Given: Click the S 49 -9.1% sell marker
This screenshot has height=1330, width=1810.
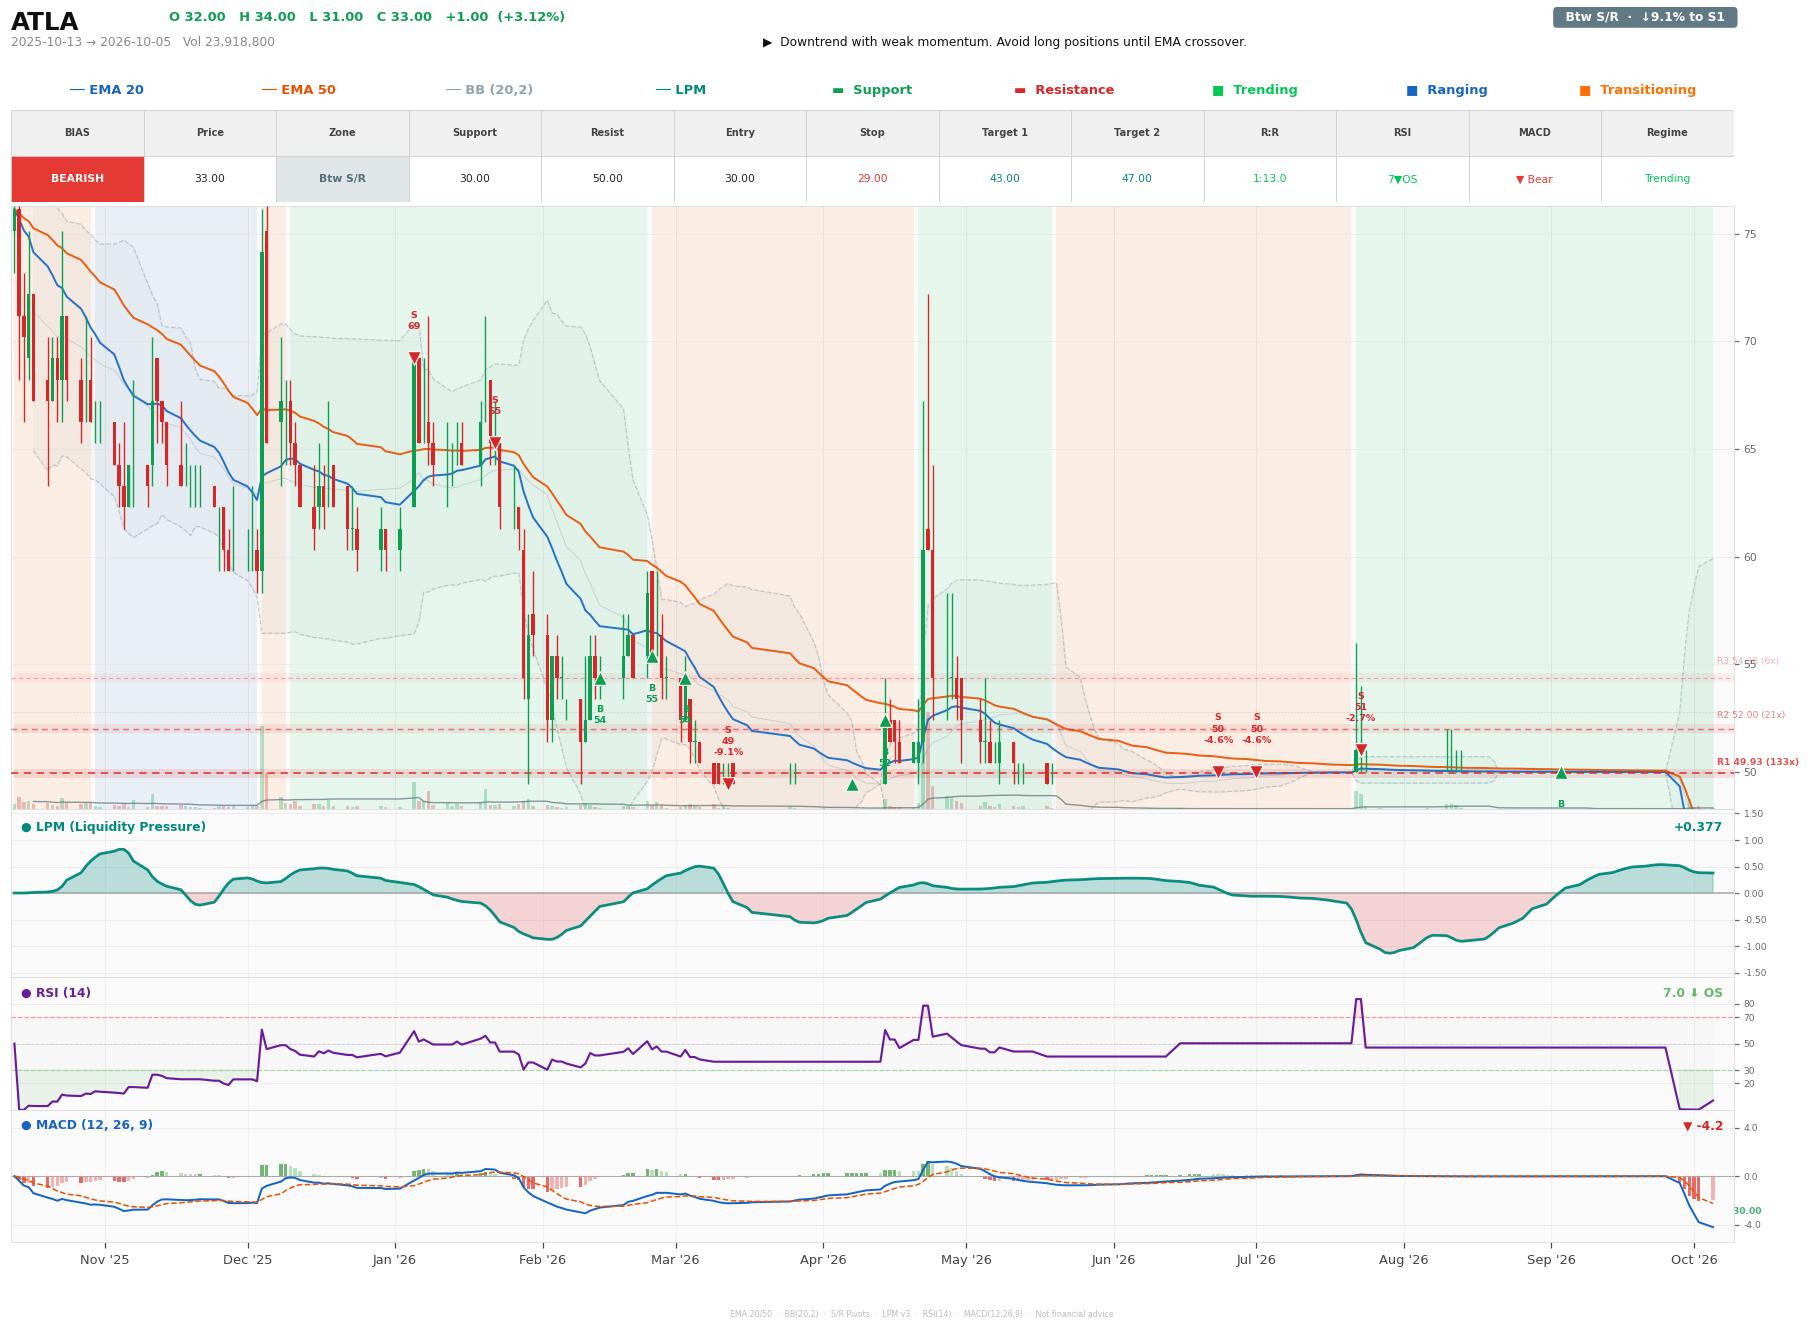Looking at the screenshot, I should (x=728, y=783).
